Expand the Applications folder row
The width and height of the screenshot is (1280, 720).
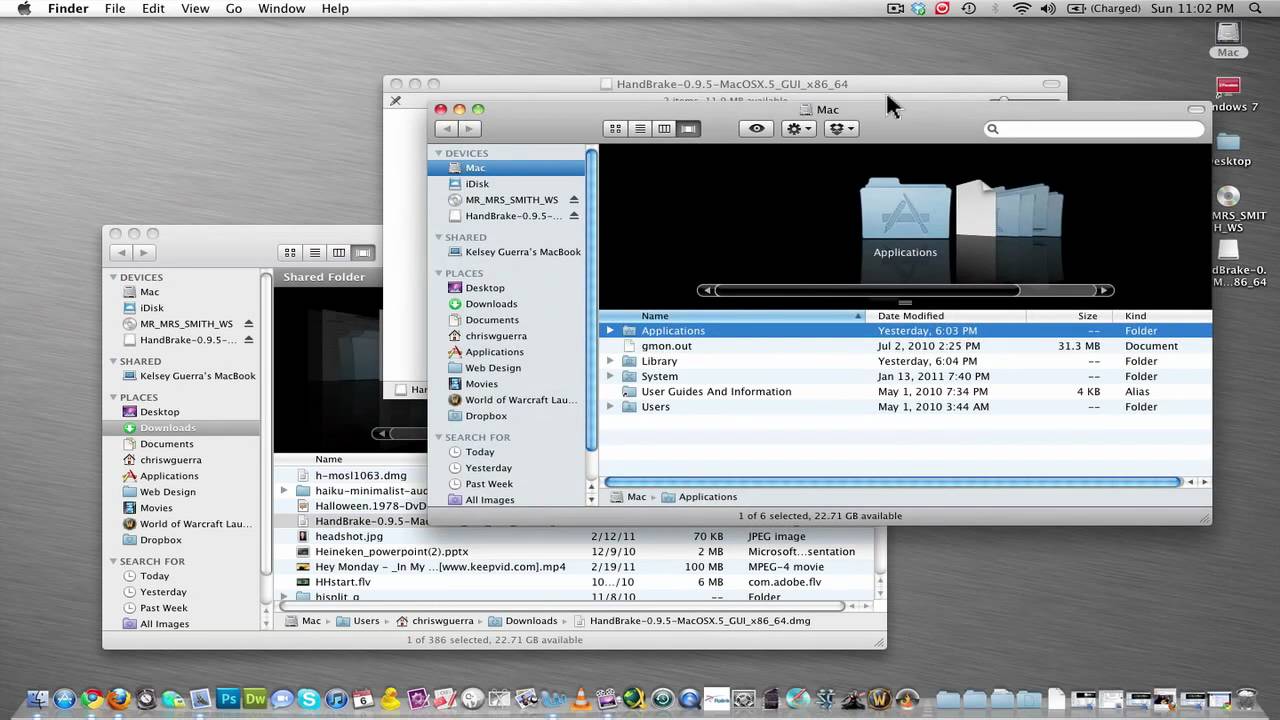click(x=610, y=331)
